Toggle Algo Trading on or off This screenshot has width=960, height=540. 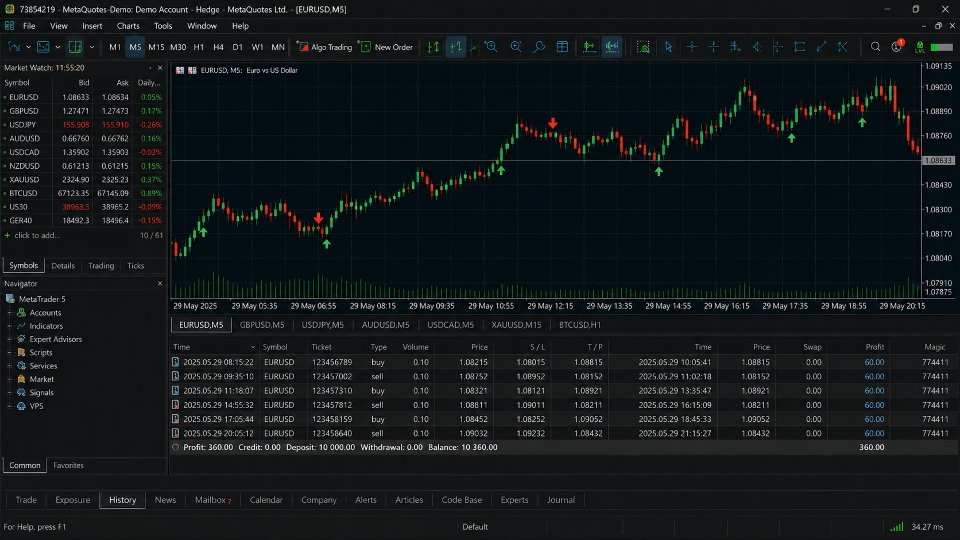click(324, 47)
